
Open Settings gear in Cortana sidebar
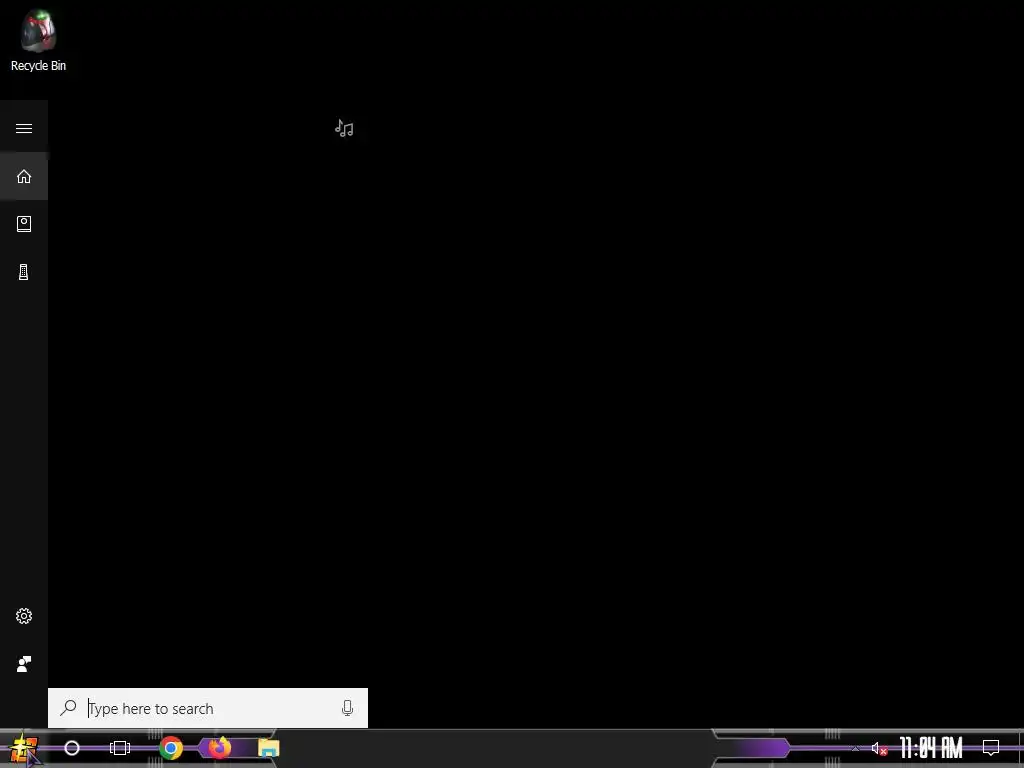[x=24, y=616]
